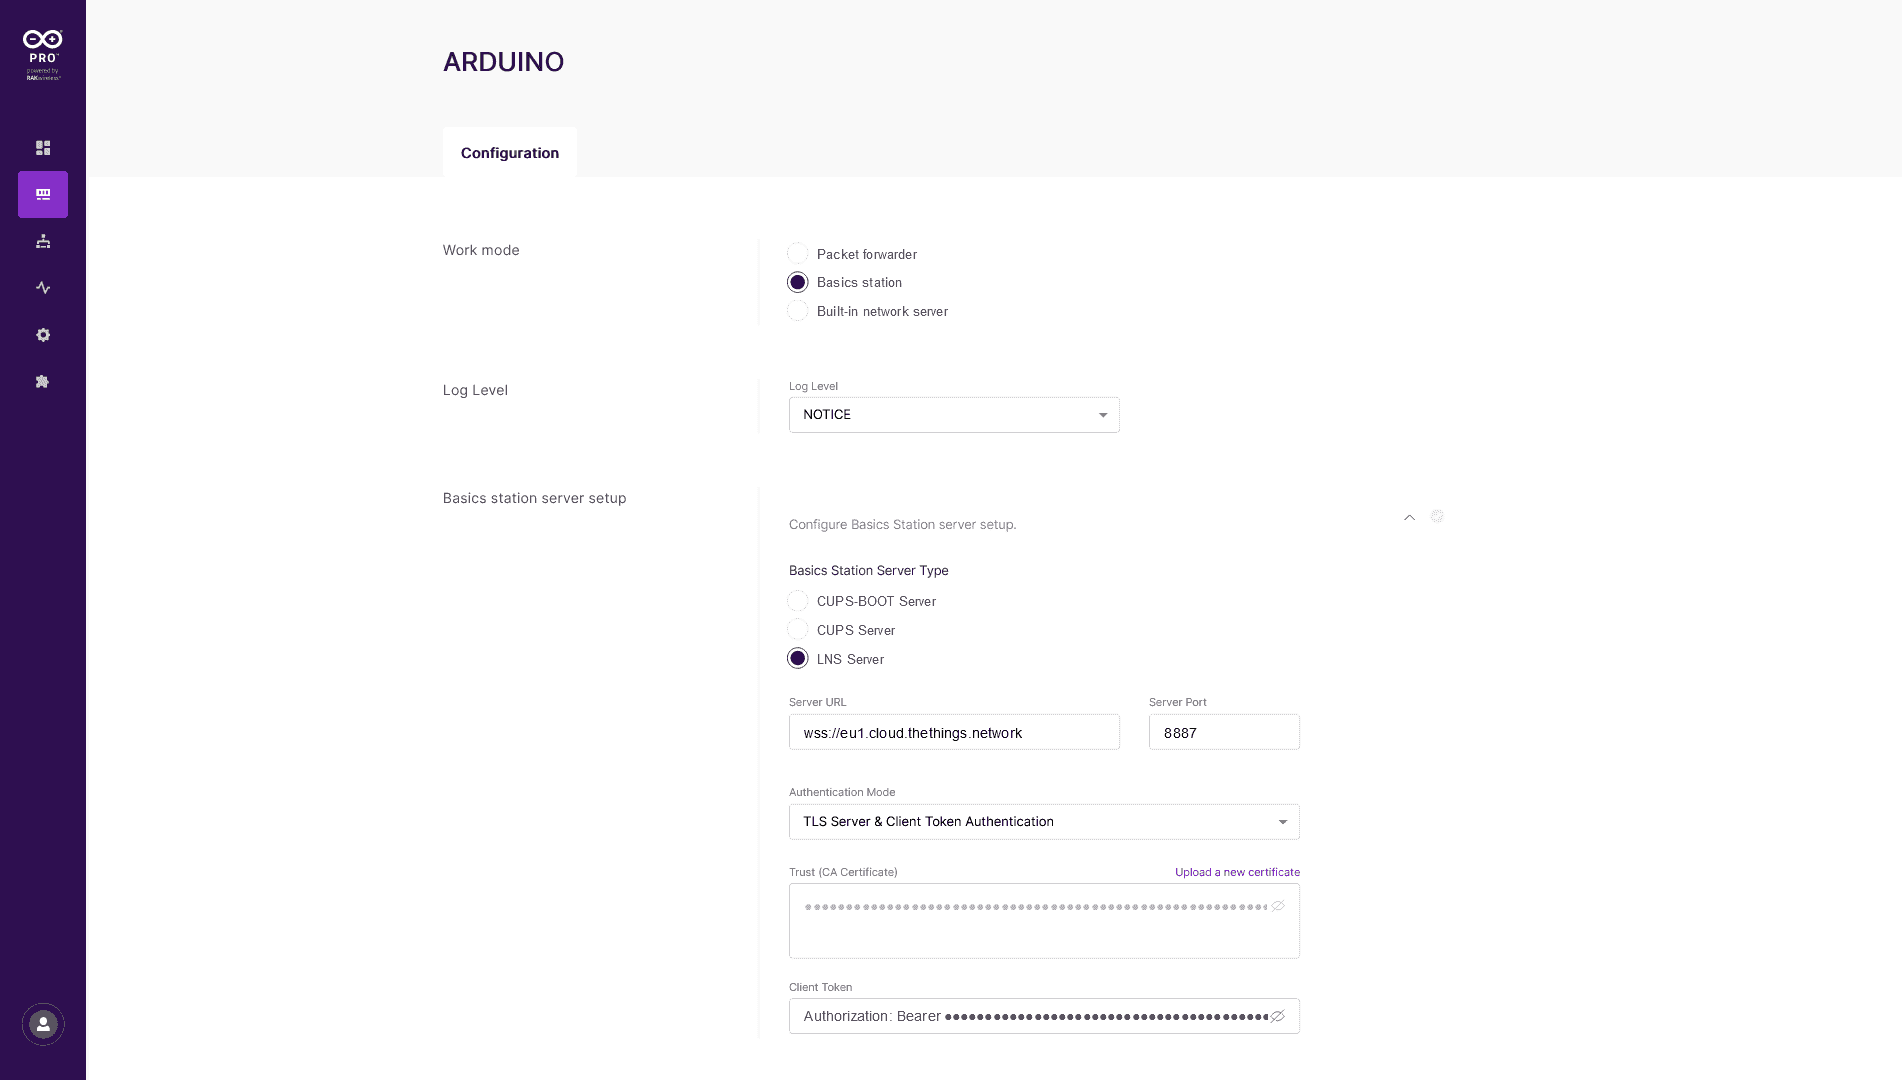Open the Log Level NOTICE dropdown
Image resolution: width=1902 pixels, height=1080 pixels.
click(954, 415)
